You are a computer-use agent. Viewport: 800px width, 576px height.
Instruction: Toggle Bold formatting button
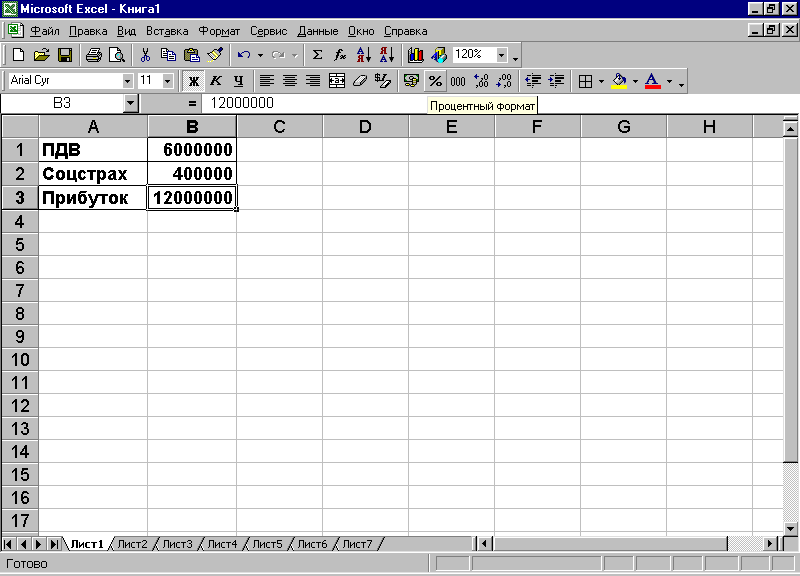[x=193, y=81]
